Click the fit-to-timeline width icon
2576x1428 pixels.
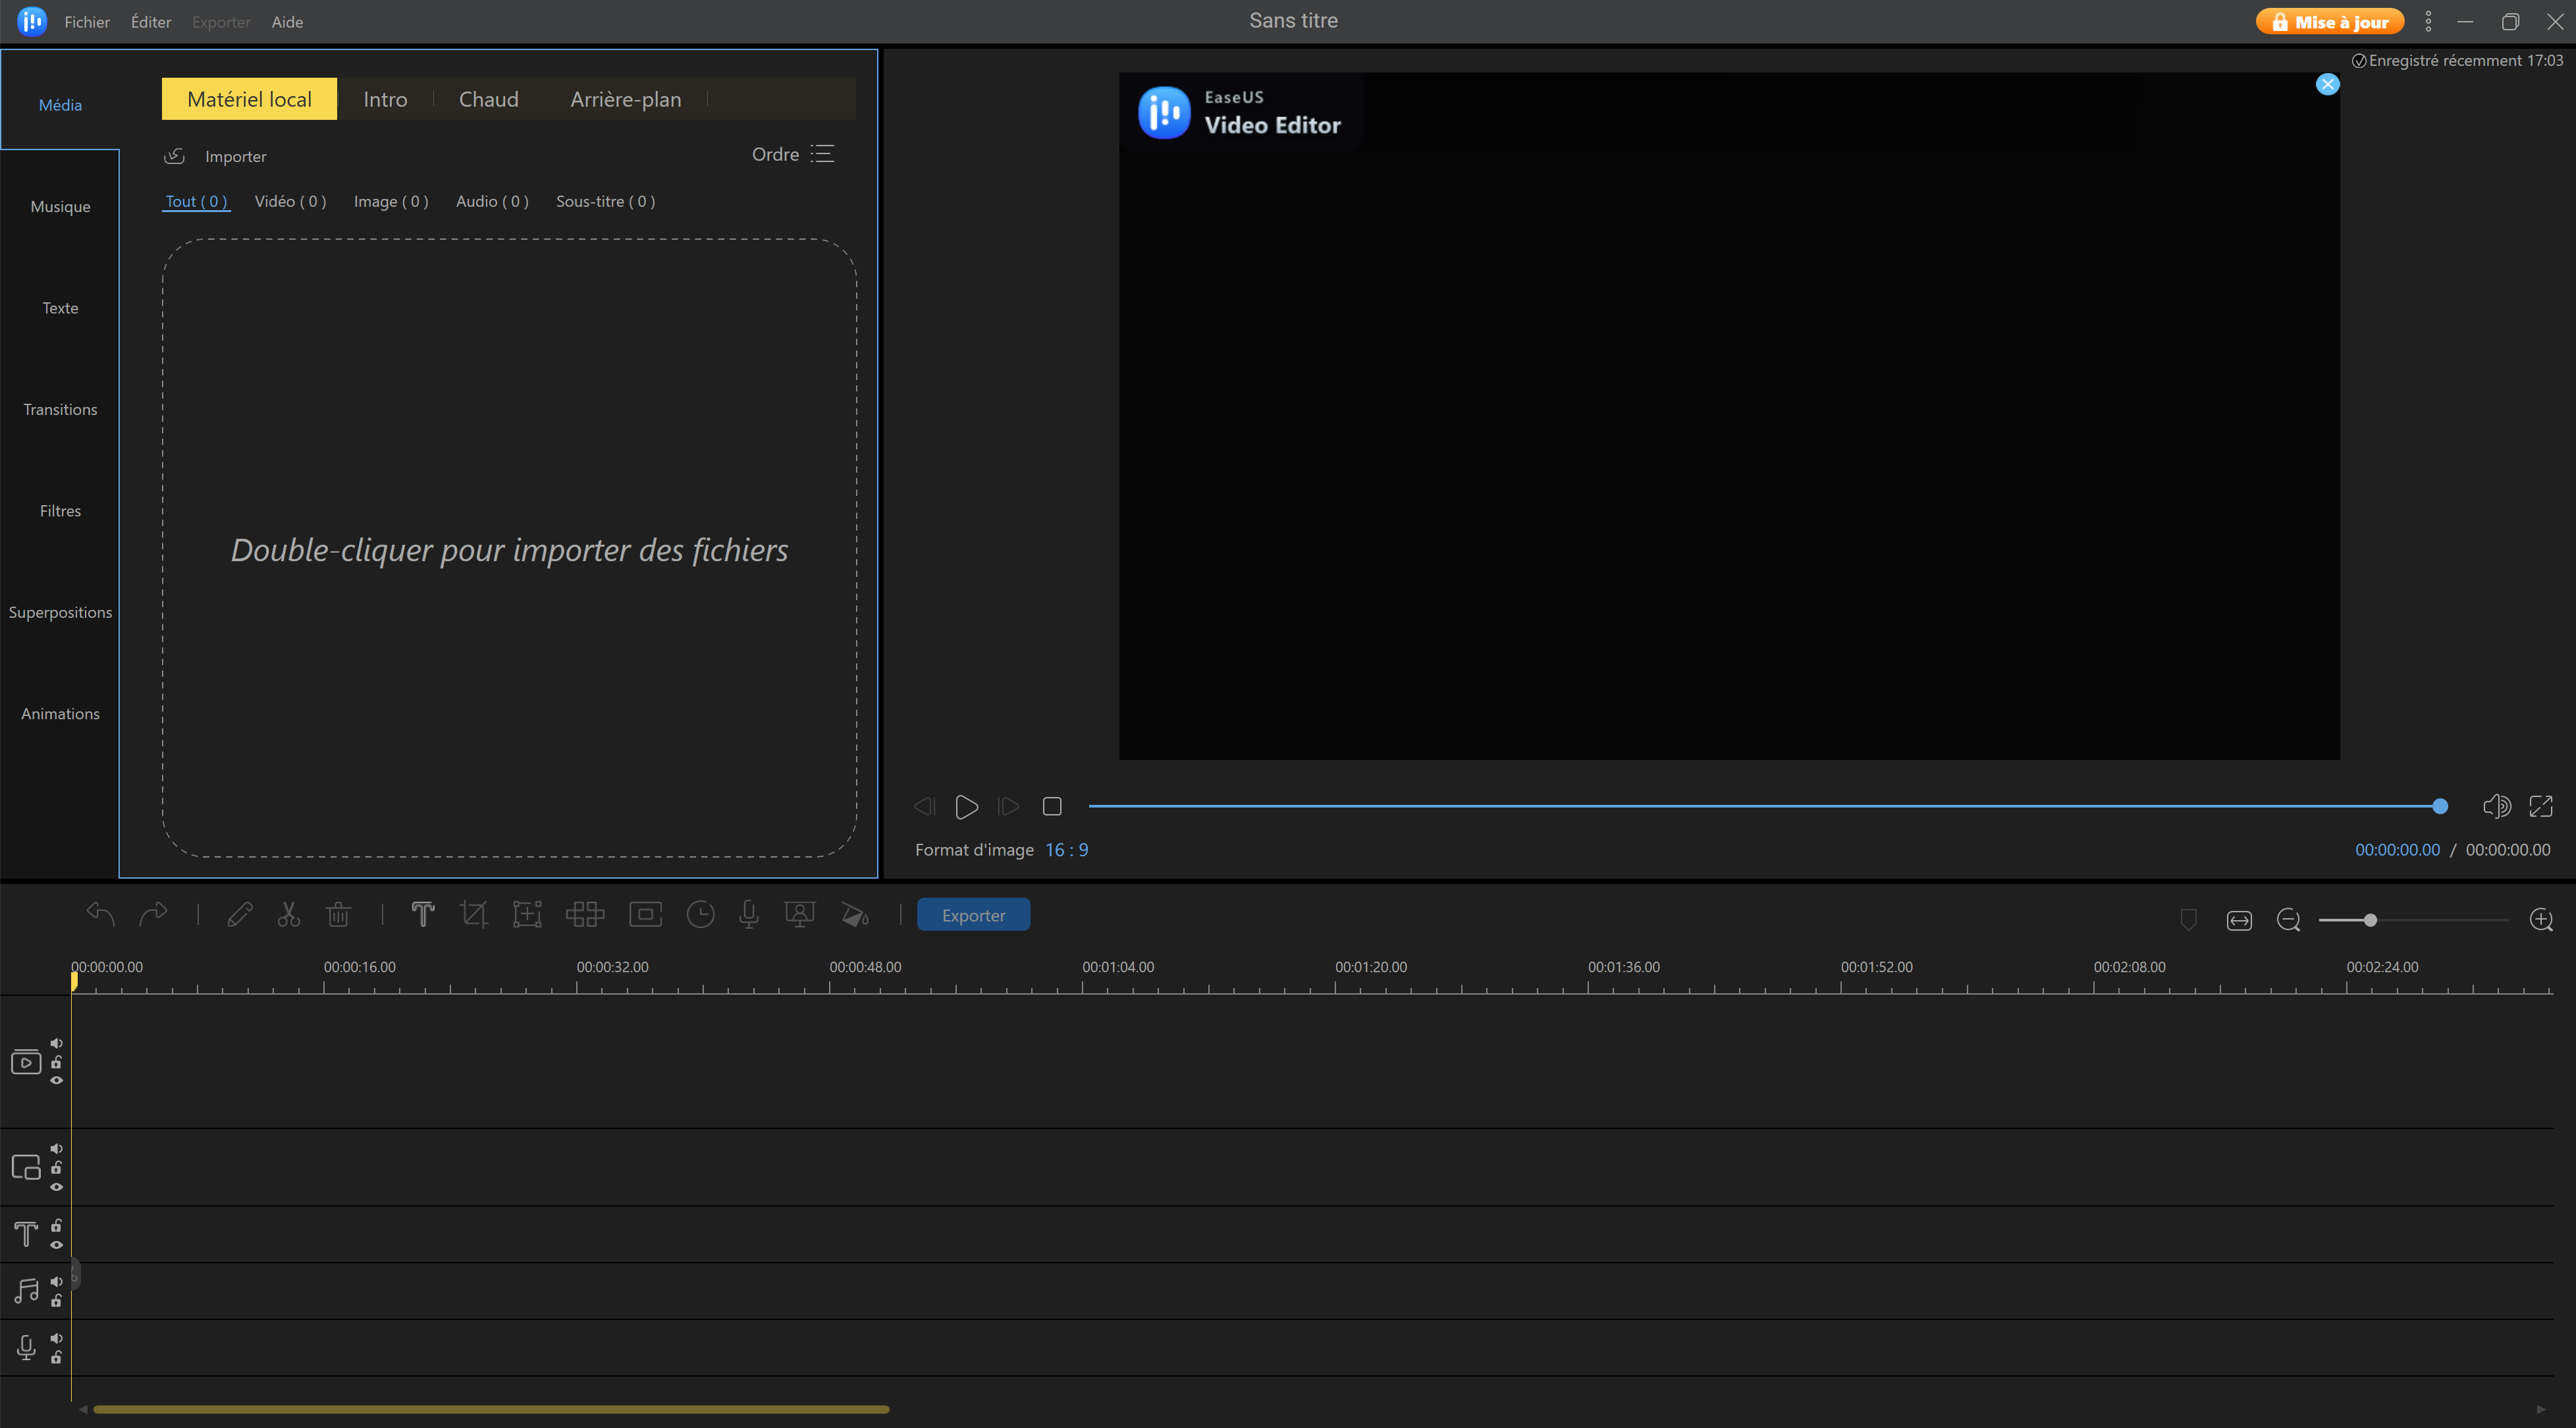2240,920
